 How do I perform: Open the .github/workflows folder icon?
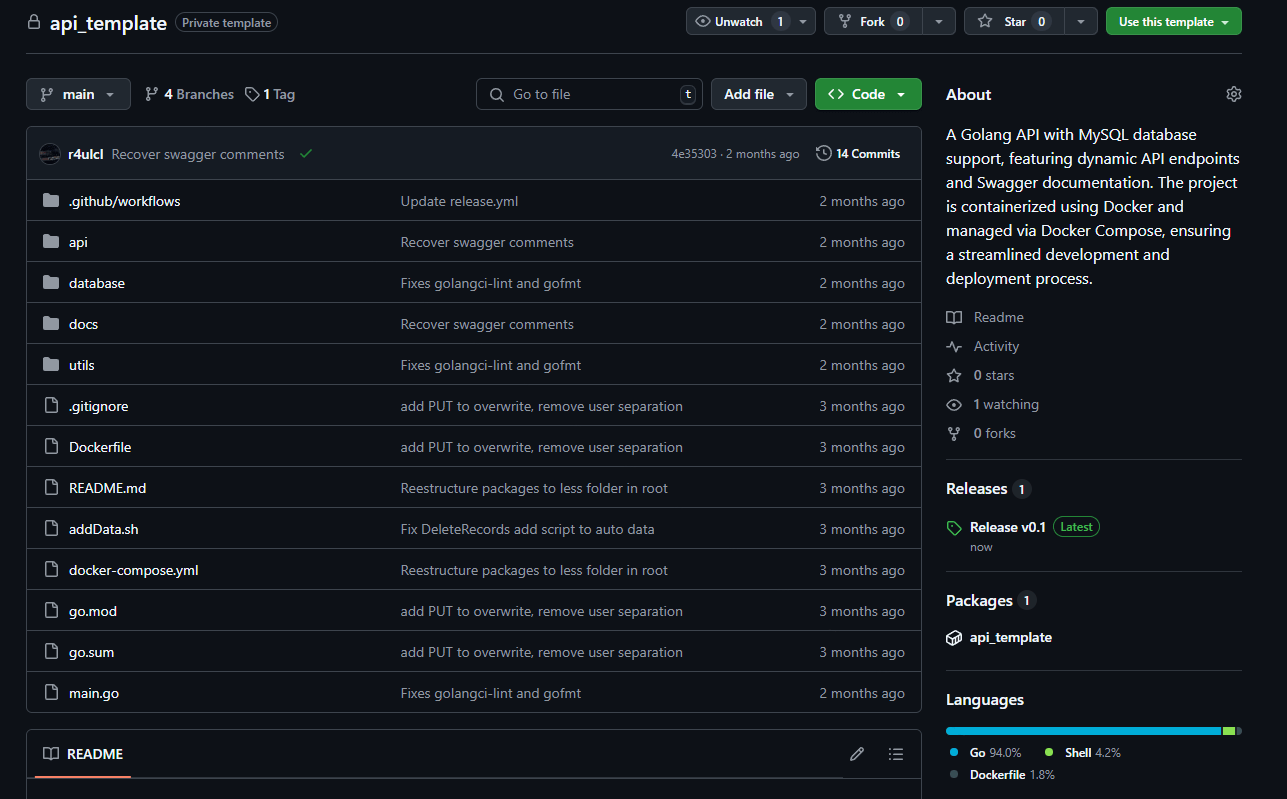pyautogui.click(x=50, y=200)
